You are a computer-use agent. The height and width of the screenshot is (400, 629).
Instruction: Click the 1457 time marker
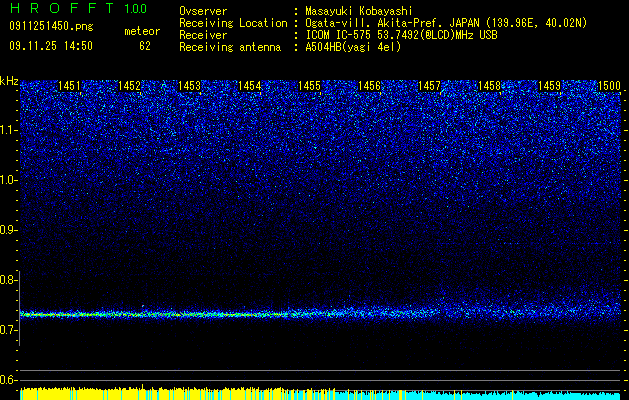pyautogui.click(x=429, y=86)
